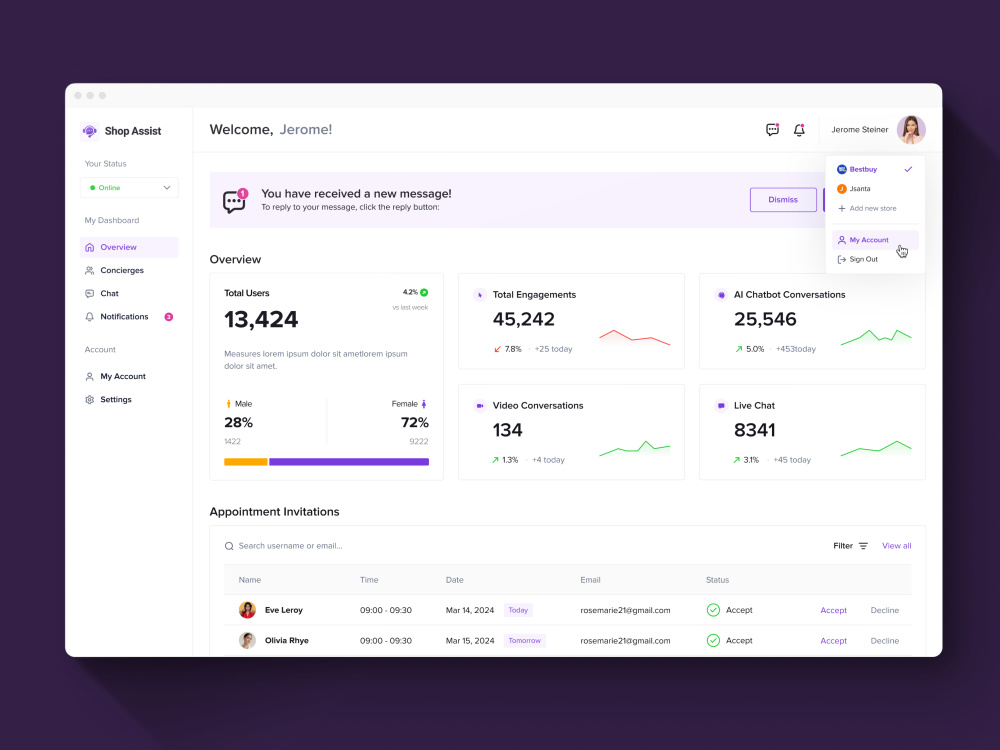Click the Accept link for Eve Leroy
The width and height of the screenshot is (1000, 750).
coord(834,610)
